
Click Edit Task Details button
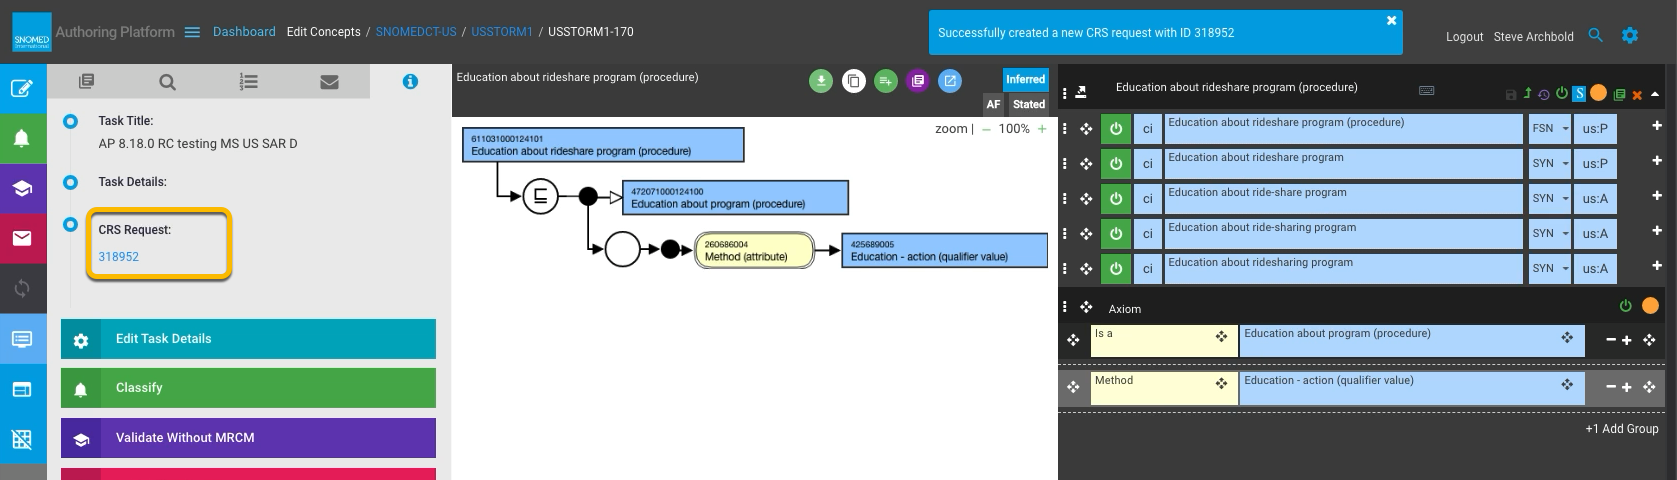248,339
